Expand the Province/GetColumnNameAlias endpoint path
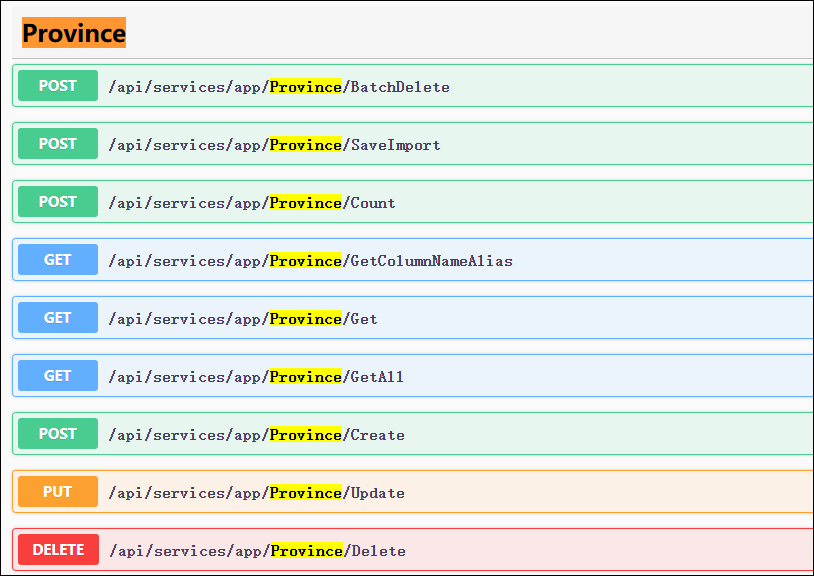The height and width of the screenshot is (576, 814). (x=310, y=261)
